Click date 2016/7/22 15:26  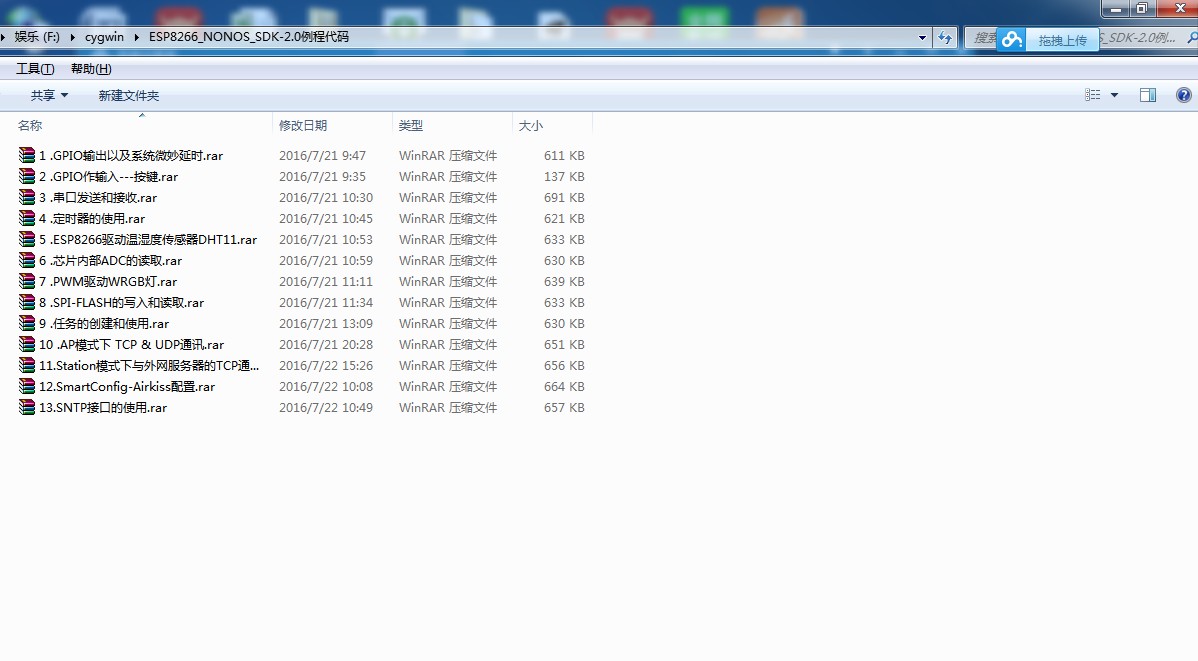click(326, 365)
